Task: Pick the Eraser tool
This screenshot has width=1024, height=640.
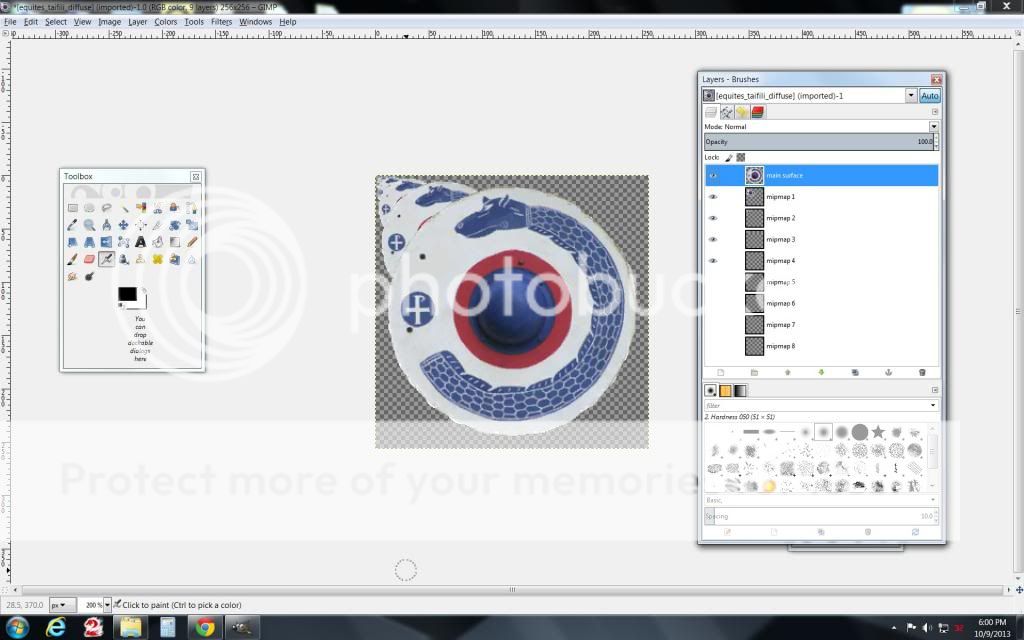Action: (x=90, y=259)
